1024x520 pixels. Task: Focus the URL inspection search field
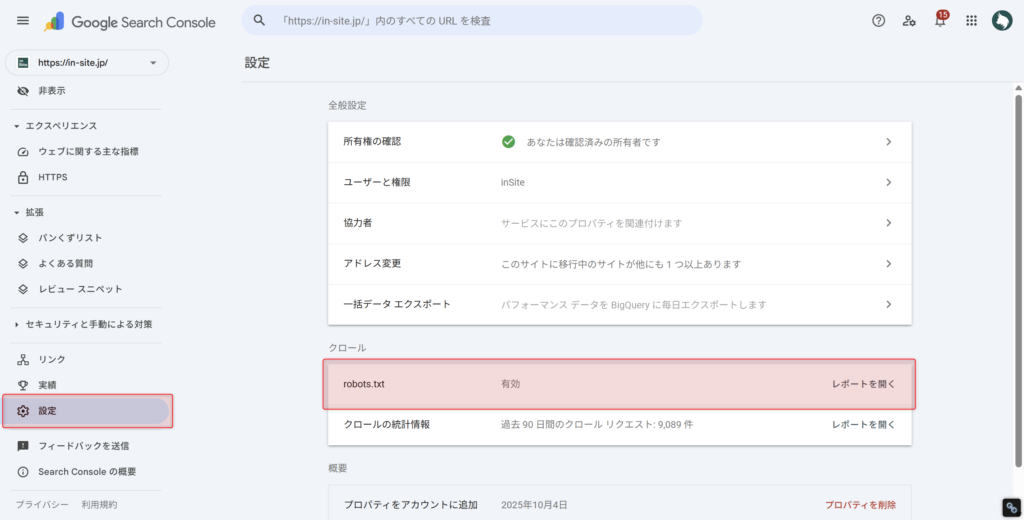pyautogui.click(x=472, y=20)
